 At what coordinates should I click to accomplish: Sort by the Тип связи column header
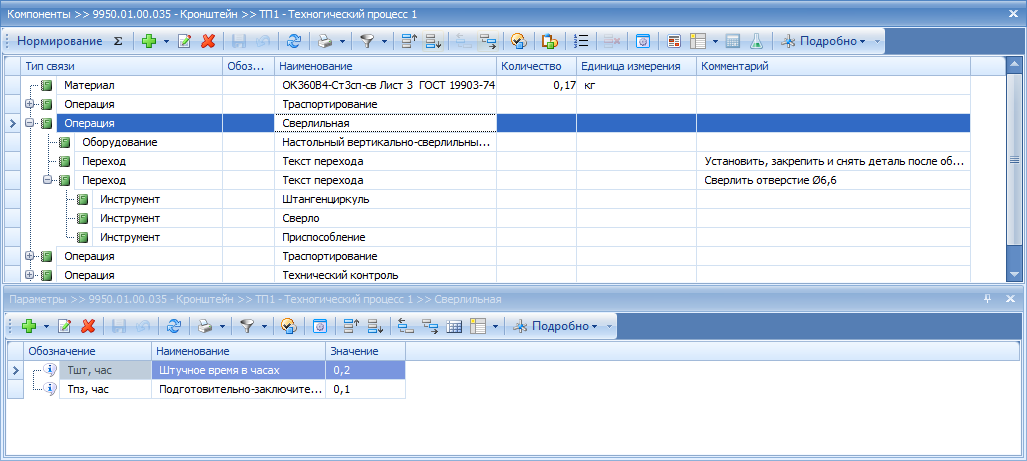(122, 66)
